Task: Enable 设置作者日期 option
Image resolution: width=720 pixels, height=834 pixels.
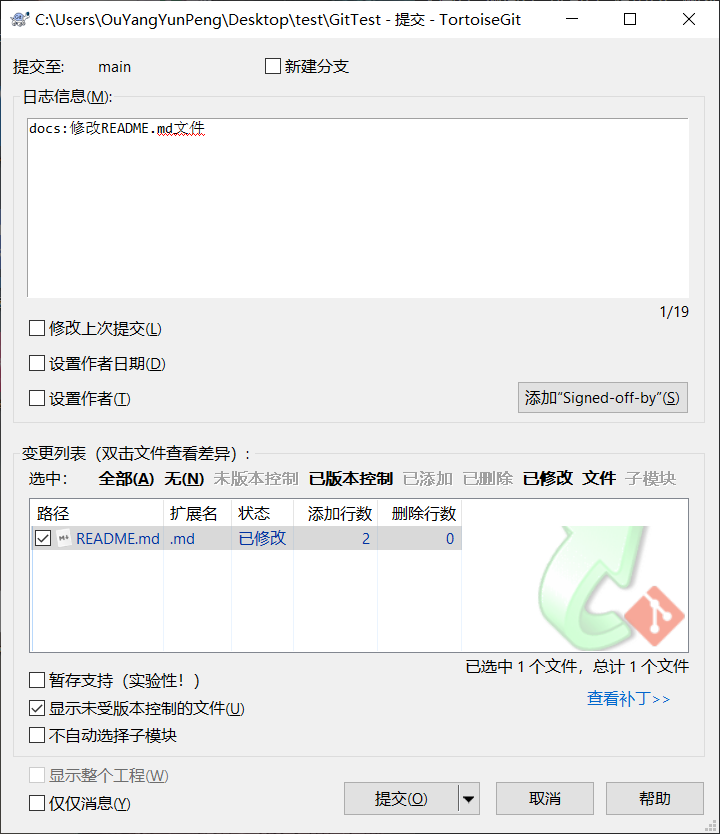Action: pos(37,364)
